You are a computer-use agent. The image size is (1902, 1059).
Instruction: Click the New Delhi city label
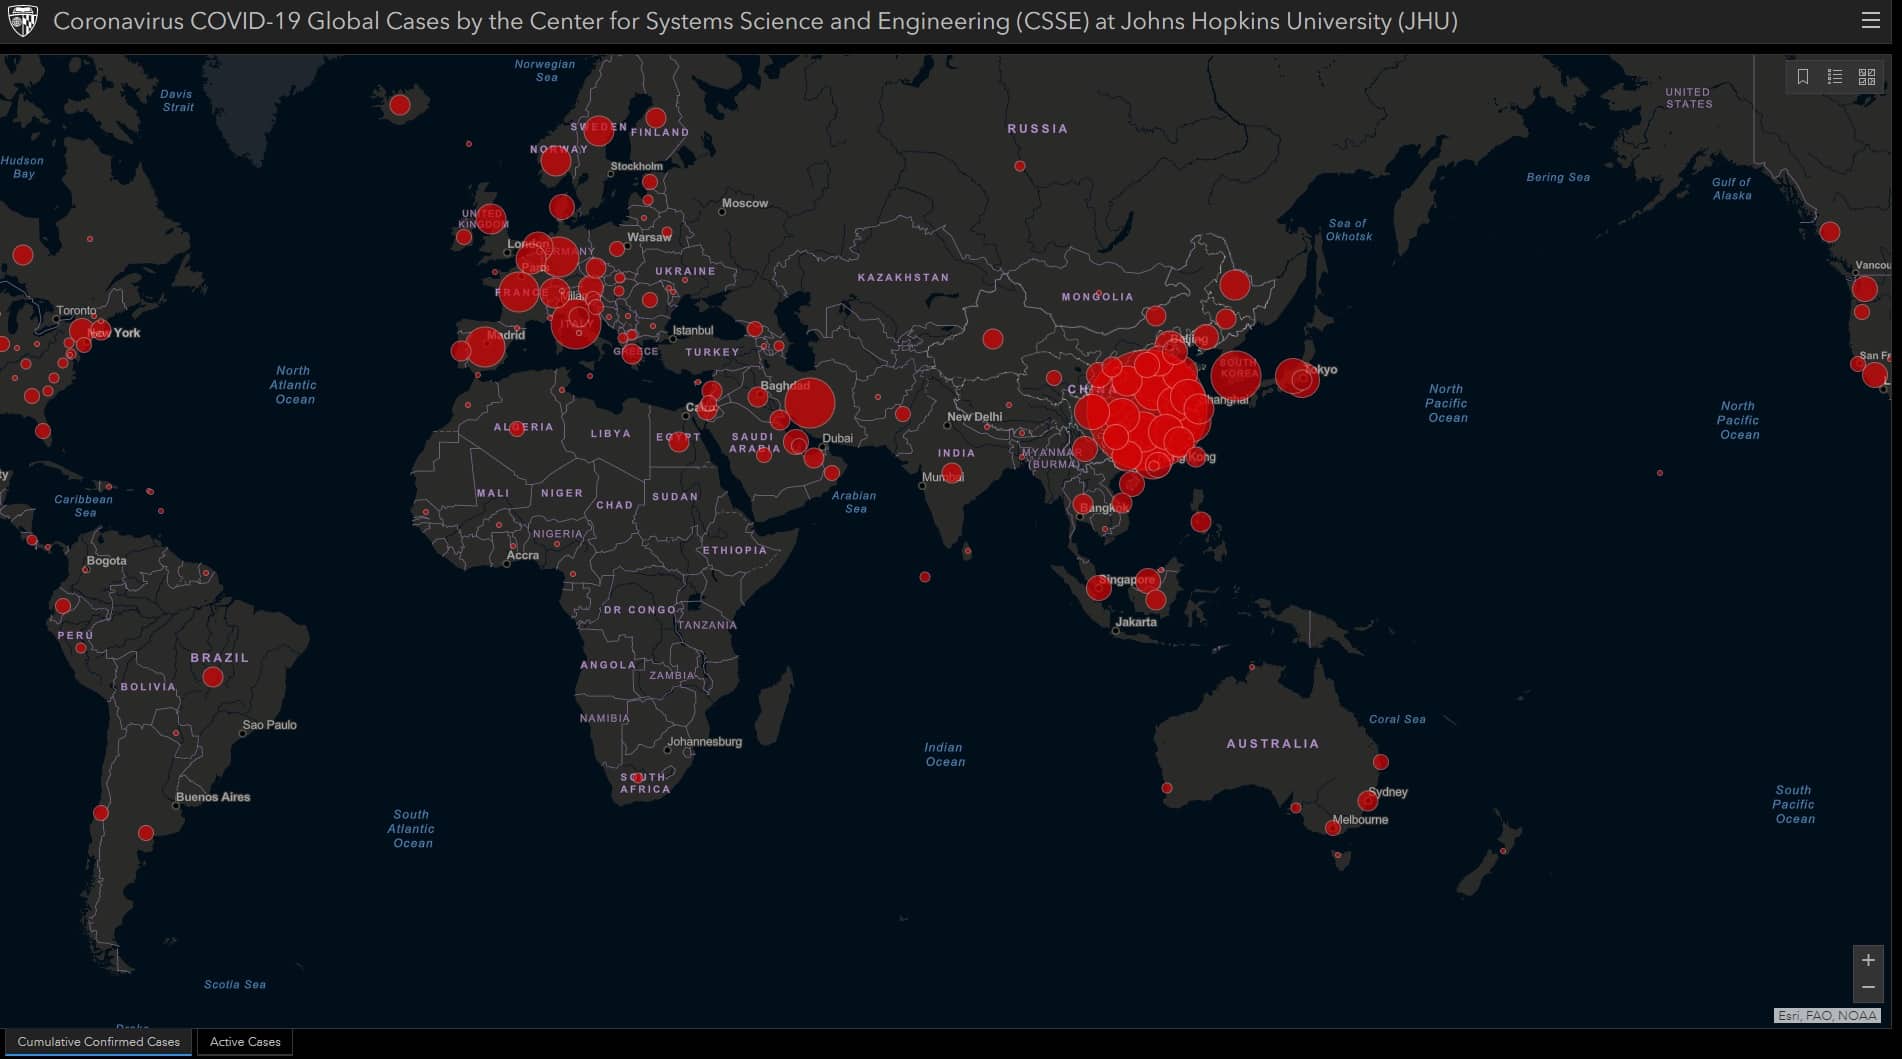974,417
